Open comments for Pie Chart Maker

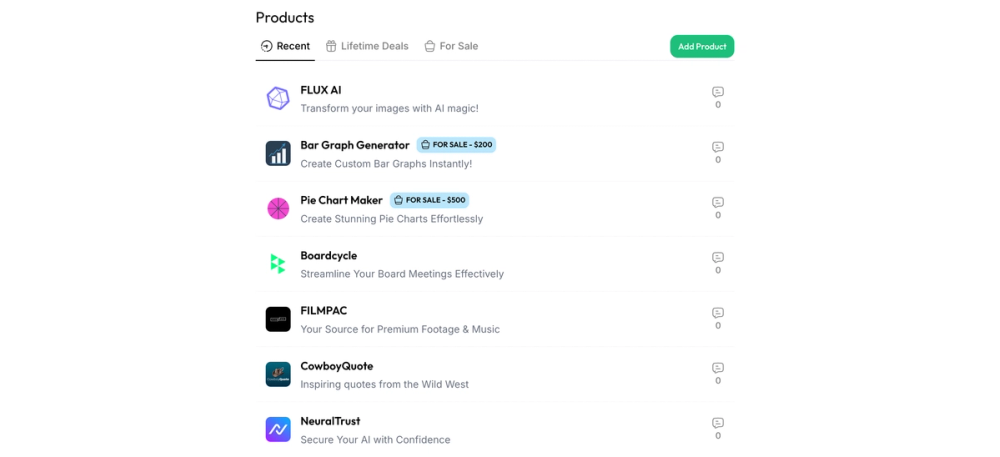(718, 208)
